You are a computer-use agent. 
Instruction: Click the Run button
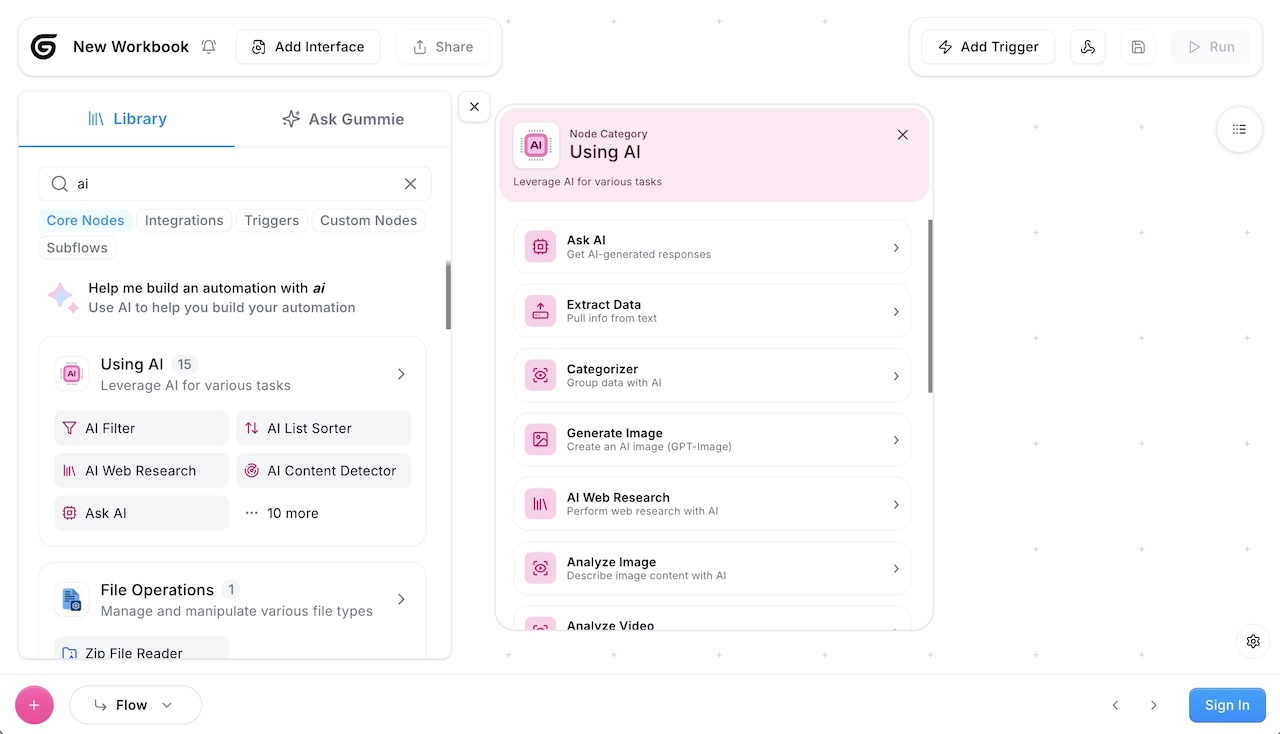click(1210, 47)
